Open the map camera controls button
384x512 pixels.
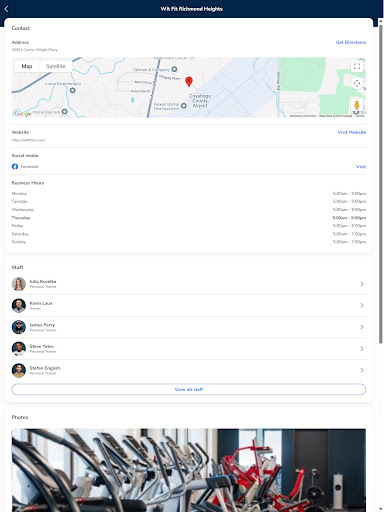(357, 83)
